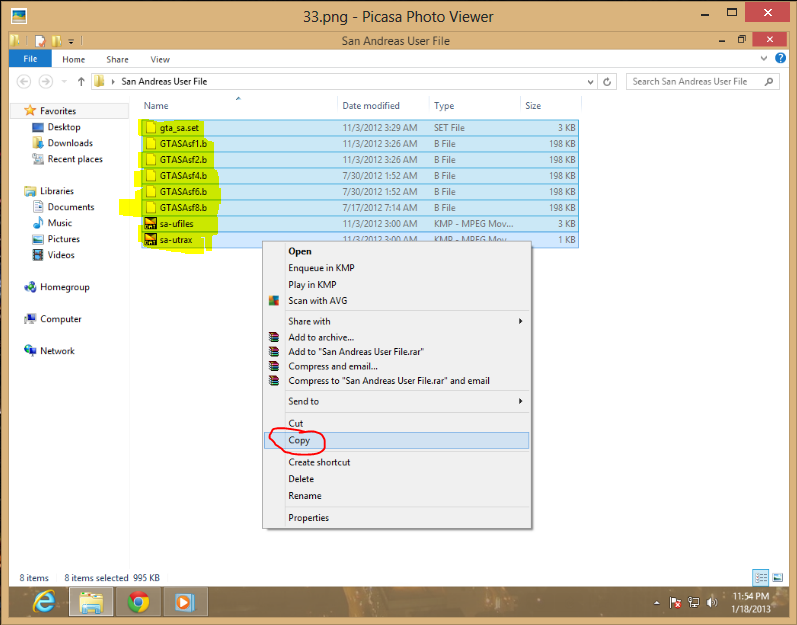This screenshot has height=625, width=797.
Task: Click the Picasa Photo Viewer title icon
Action: point(19,16)
